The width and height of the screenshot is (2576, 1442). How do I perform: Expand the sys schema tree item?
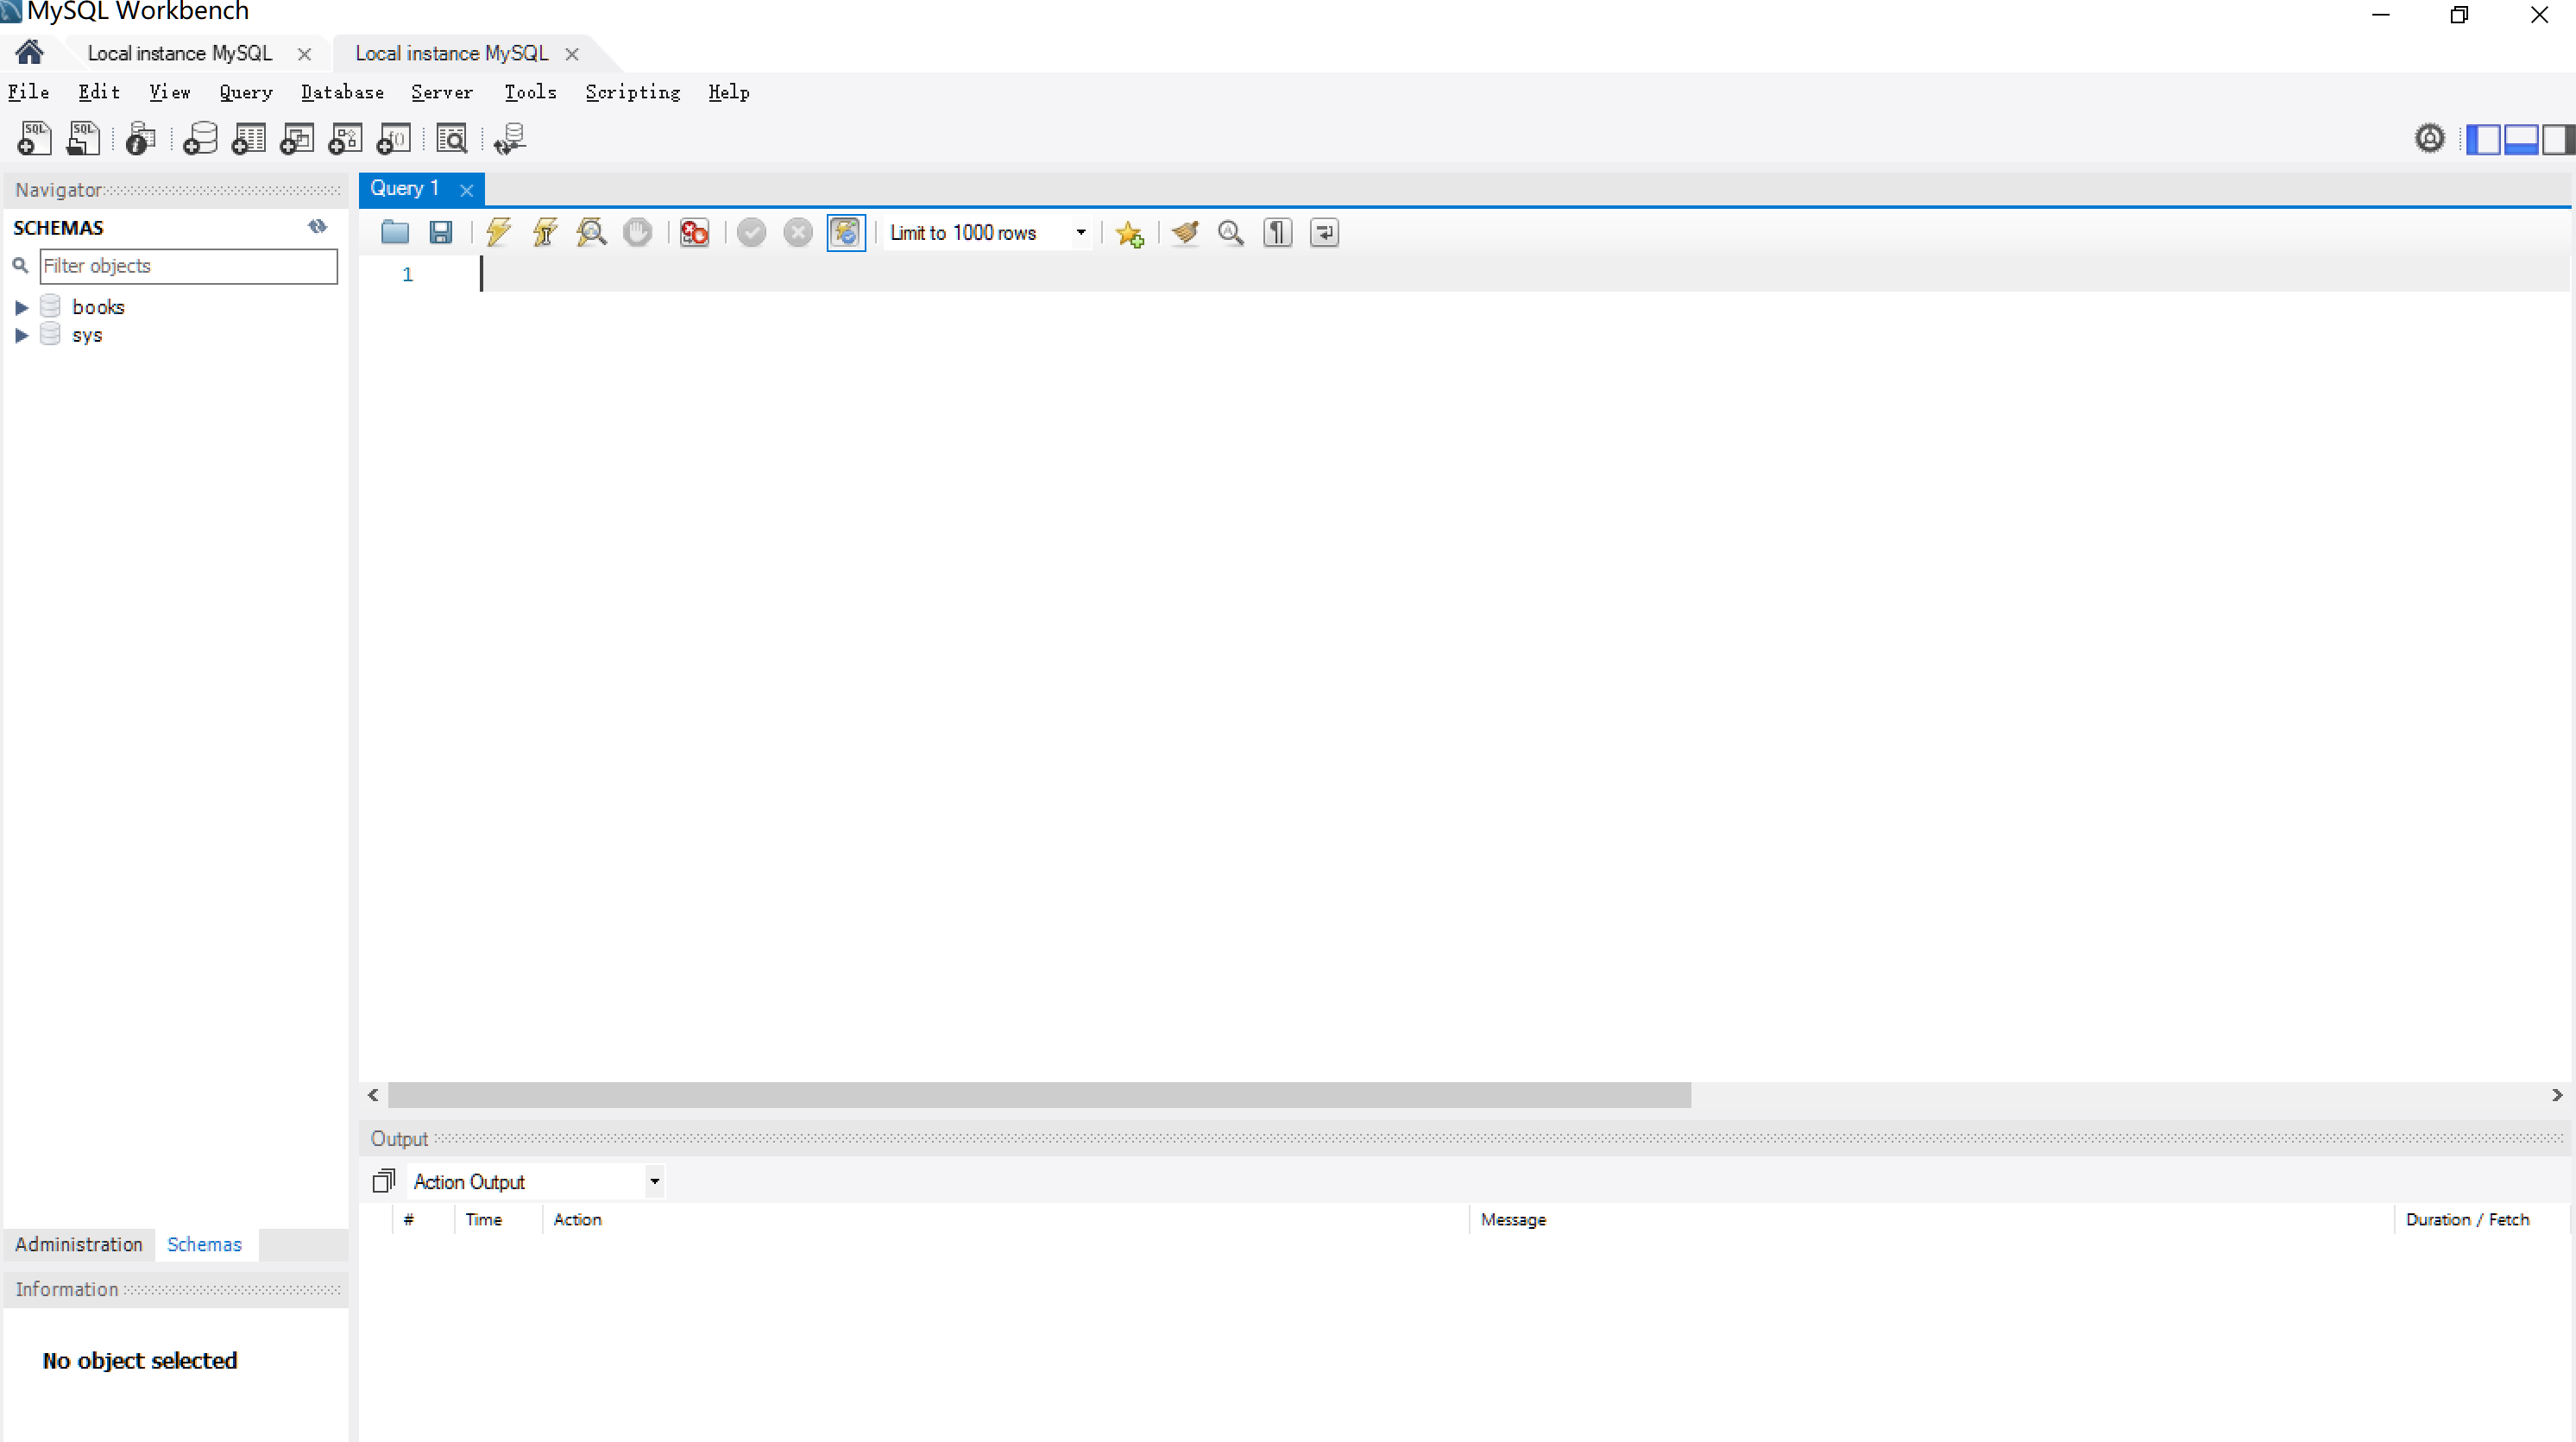(x=20, y=335)
